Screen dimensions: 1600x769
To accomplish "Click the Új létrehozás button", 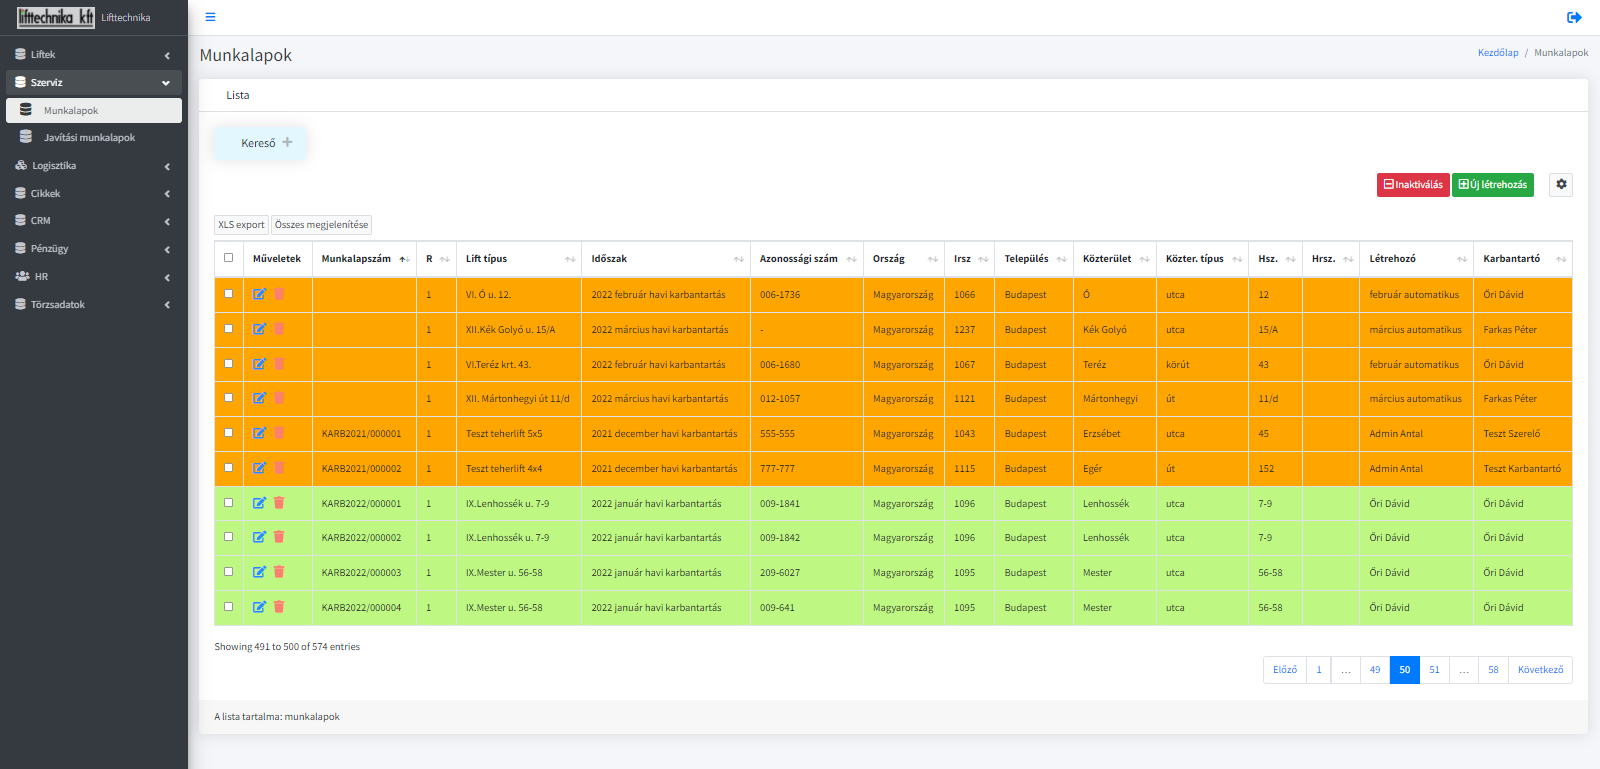I will click(1493, 185).
